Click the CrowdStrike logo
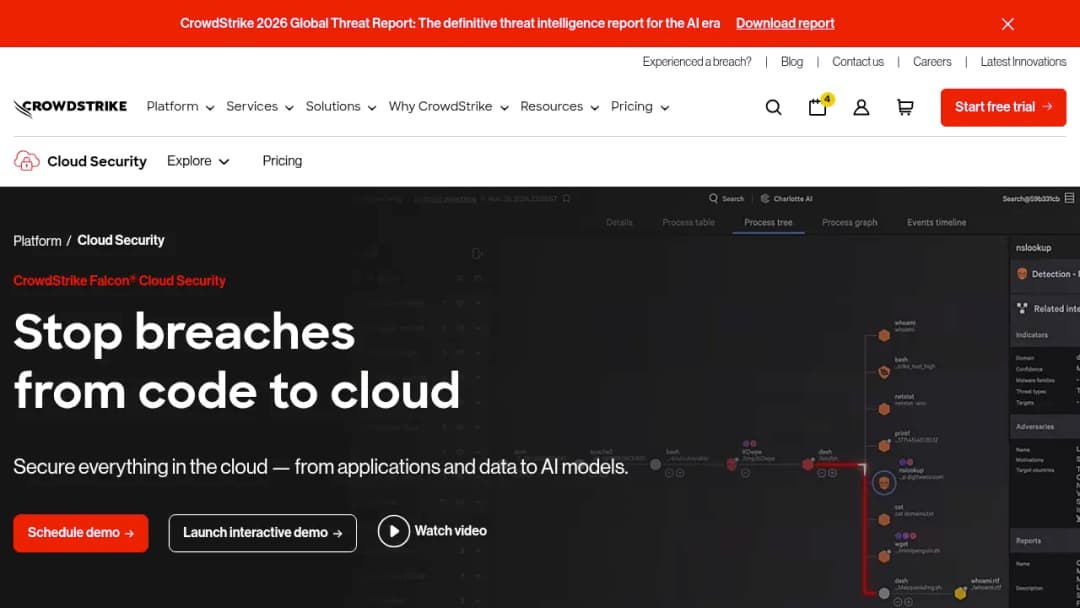 point(70,107)
